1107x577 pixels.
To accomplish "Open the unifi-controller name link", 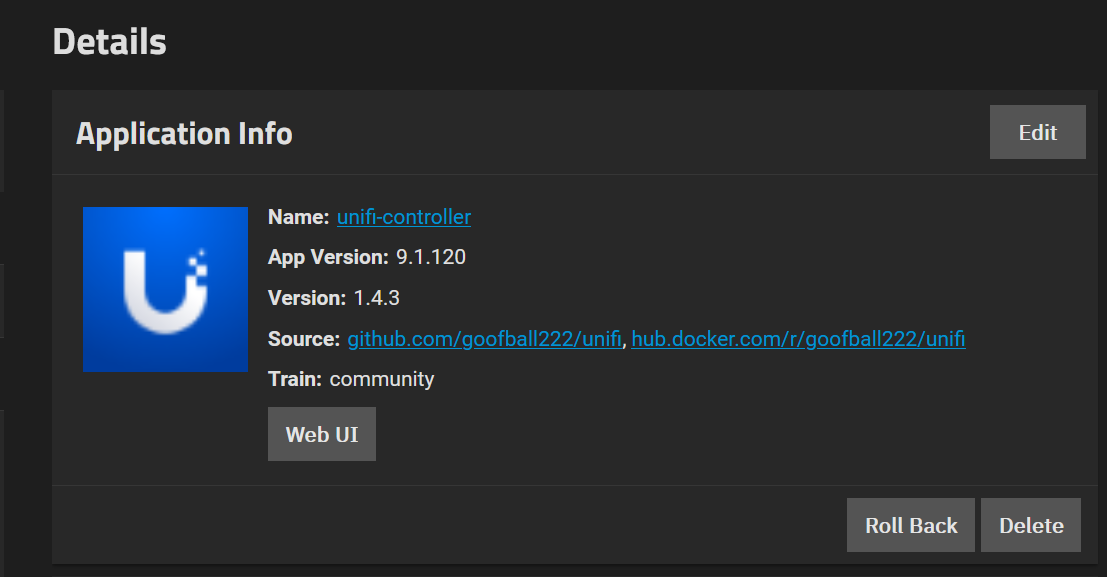I will (x=404, y=217).
